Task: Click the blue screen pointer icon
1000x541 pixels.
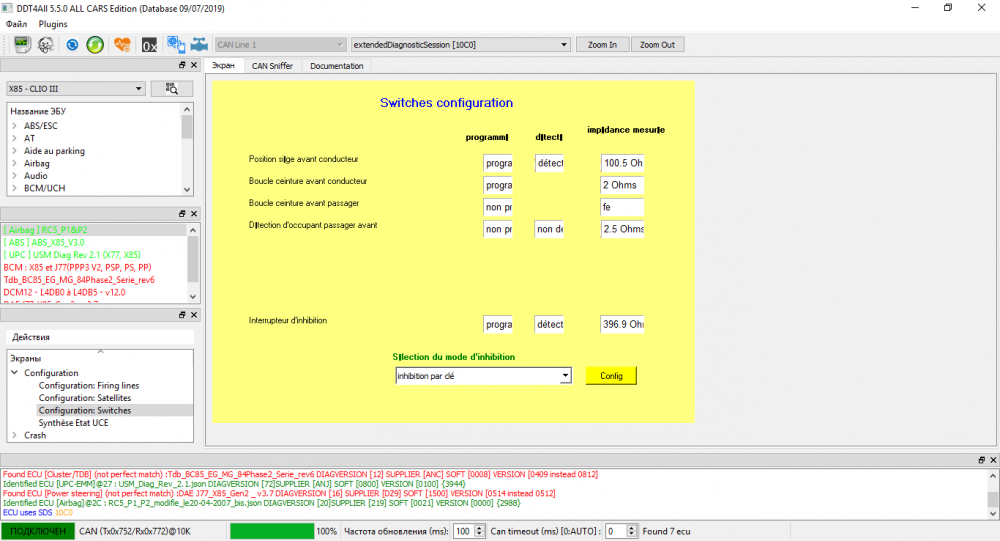Action: (x=176, y=45)
